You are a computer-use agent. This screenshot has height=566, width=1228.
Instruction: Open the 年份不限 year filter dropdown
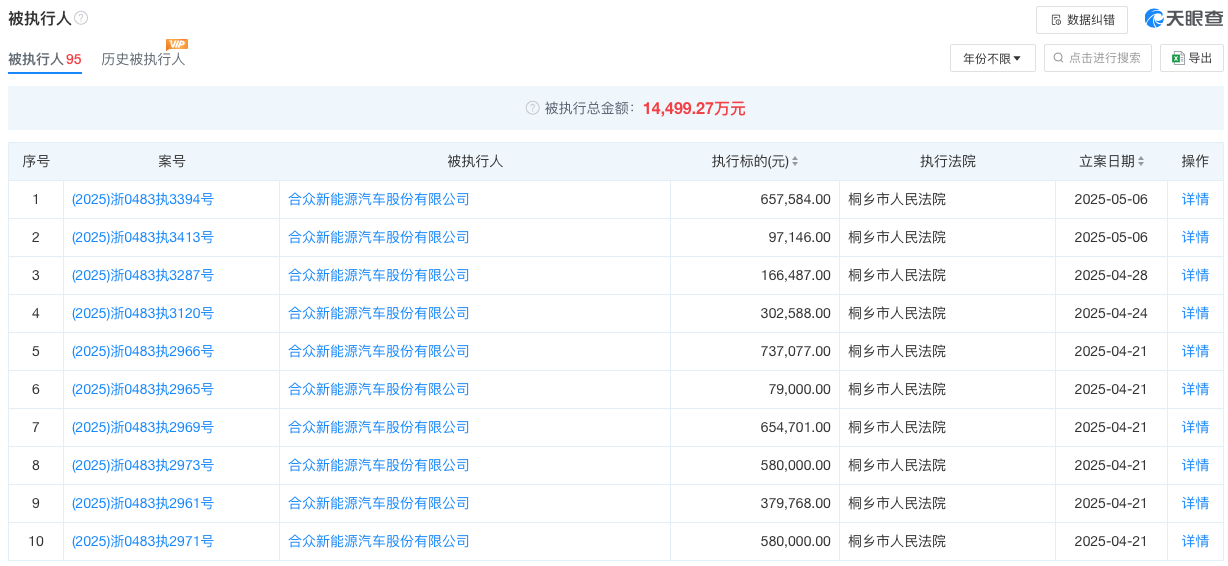pos(992,58)
